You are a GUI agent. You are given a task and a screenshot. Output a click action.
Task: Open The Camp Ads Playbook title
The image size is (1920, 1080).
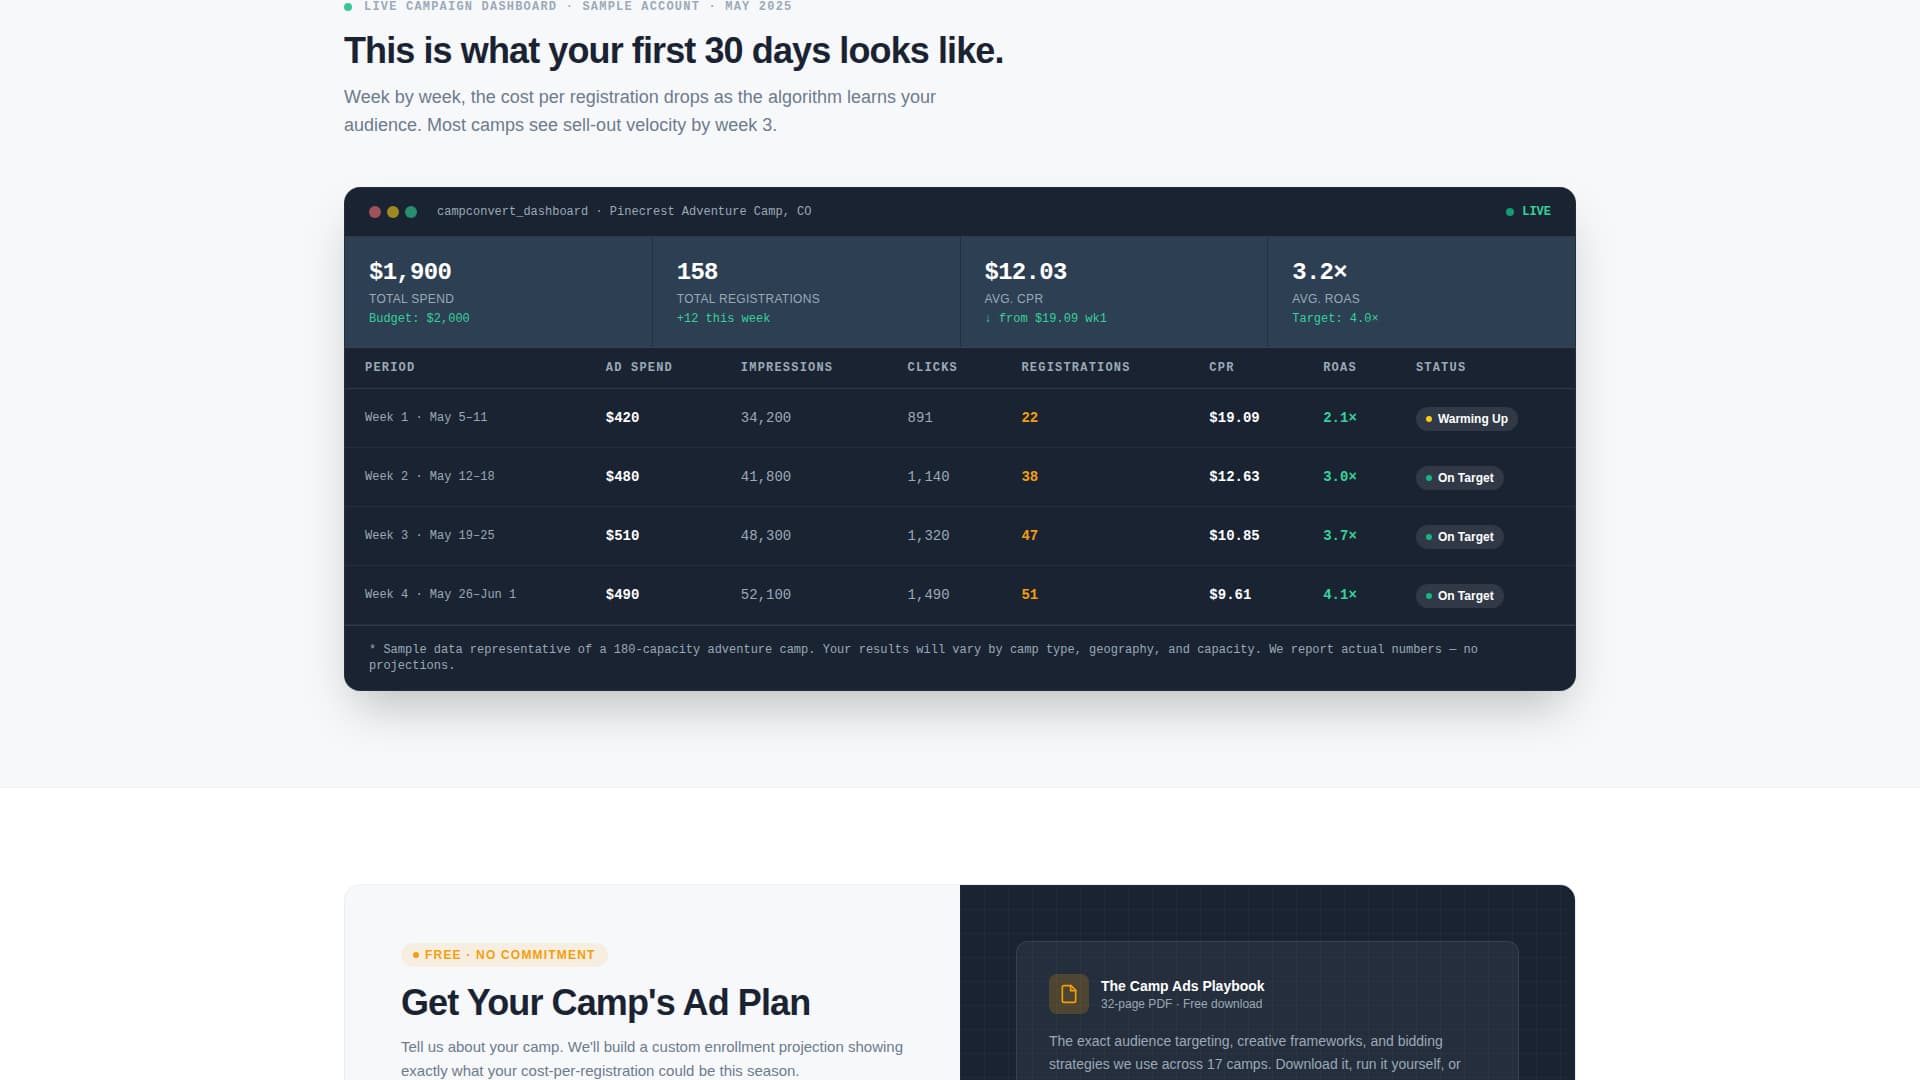1182,986
